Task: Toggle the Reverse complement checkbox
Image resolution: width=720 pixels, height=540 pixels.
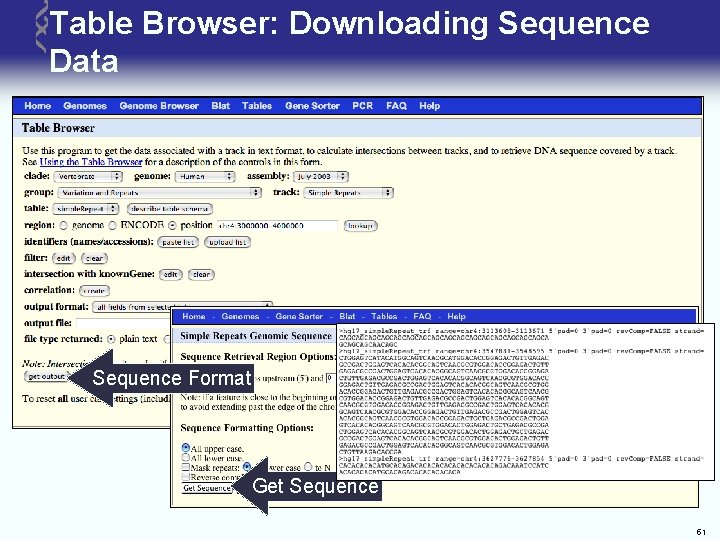Action: click(186, 477)
